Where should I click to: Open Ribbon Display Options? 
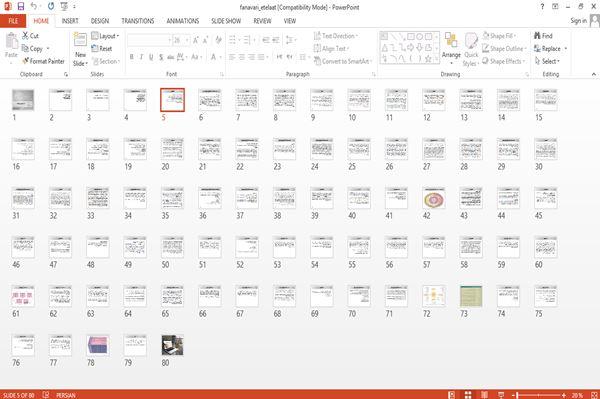555,7
